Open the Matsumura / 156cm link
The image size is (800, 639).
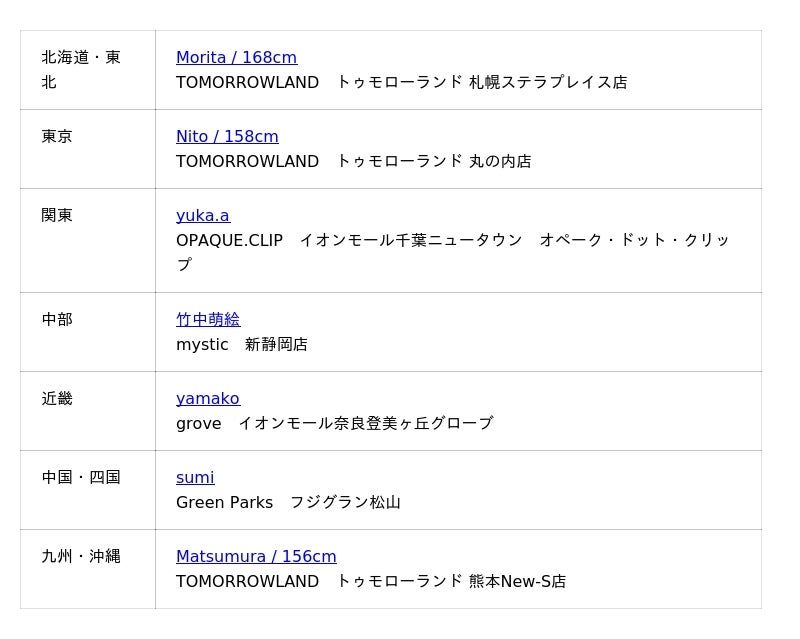(256, 557)
